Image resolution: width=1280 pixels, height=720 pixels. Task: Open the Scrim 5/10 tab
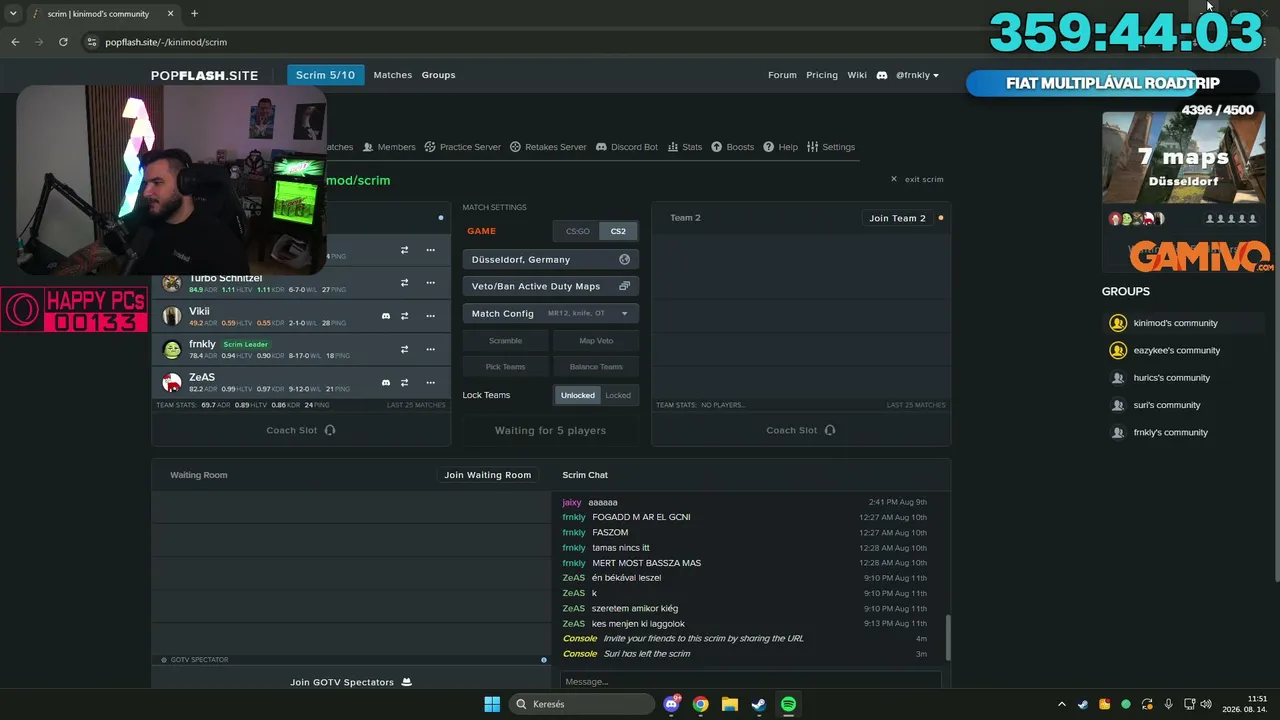(326, 75)
